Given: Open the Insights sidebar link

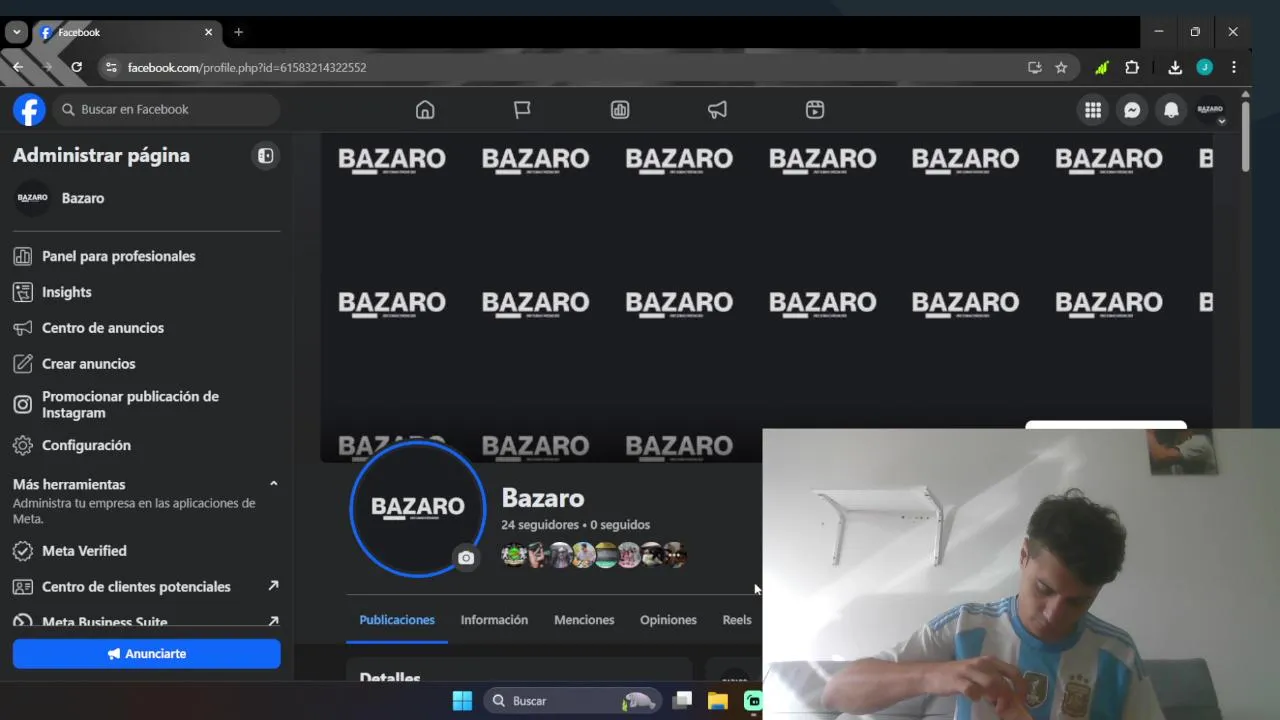Looking at the screenshot, I should [x=147, y=292].
